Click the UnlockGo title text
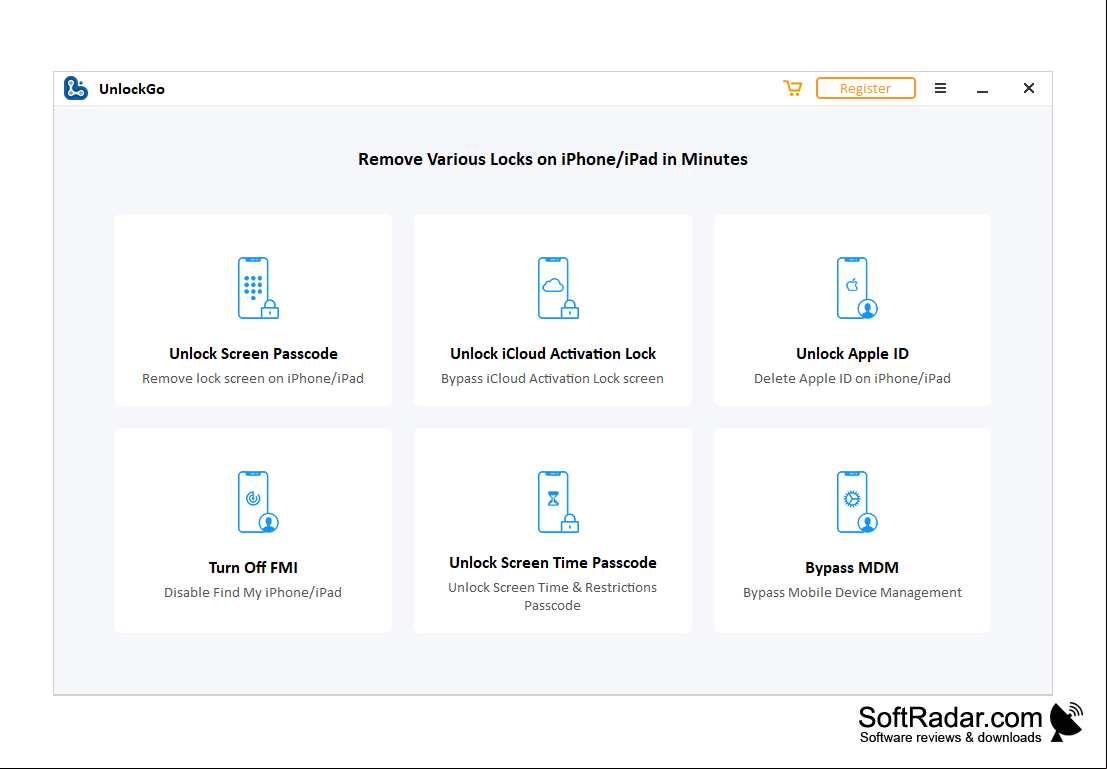This screenshot has height=769, width=1107. coord(131,89)
